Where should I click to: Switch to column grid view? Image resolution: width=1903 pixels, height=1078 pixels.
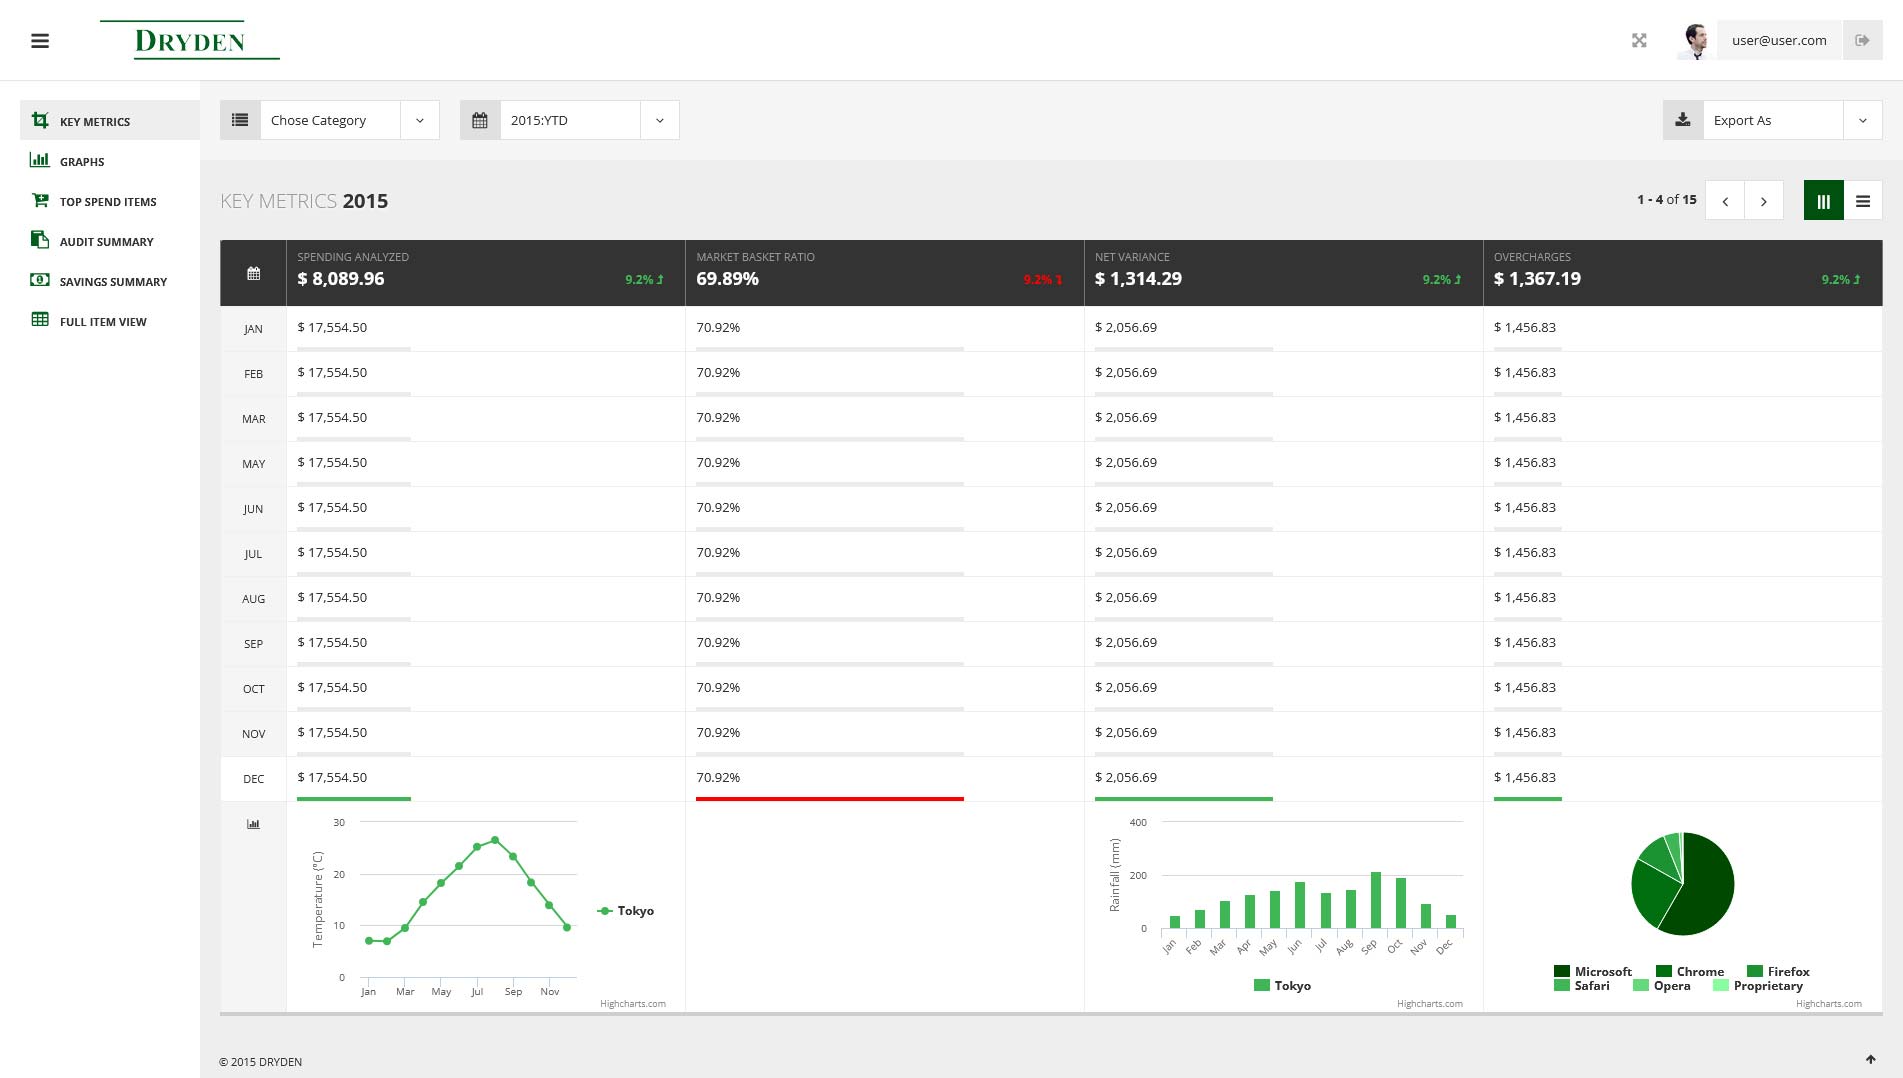(x=1823, y=201)
